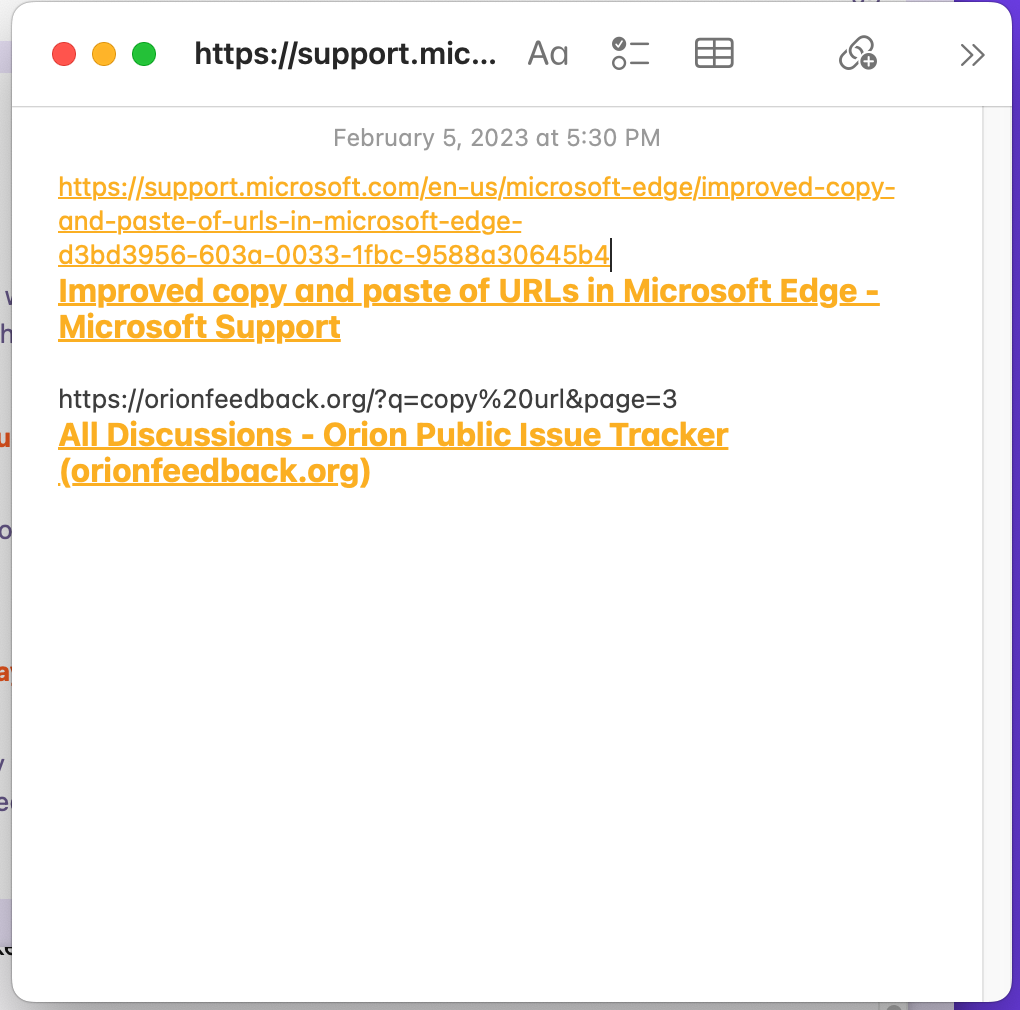
Task: Insert a table using the table icon
Action: pos(714,54)
